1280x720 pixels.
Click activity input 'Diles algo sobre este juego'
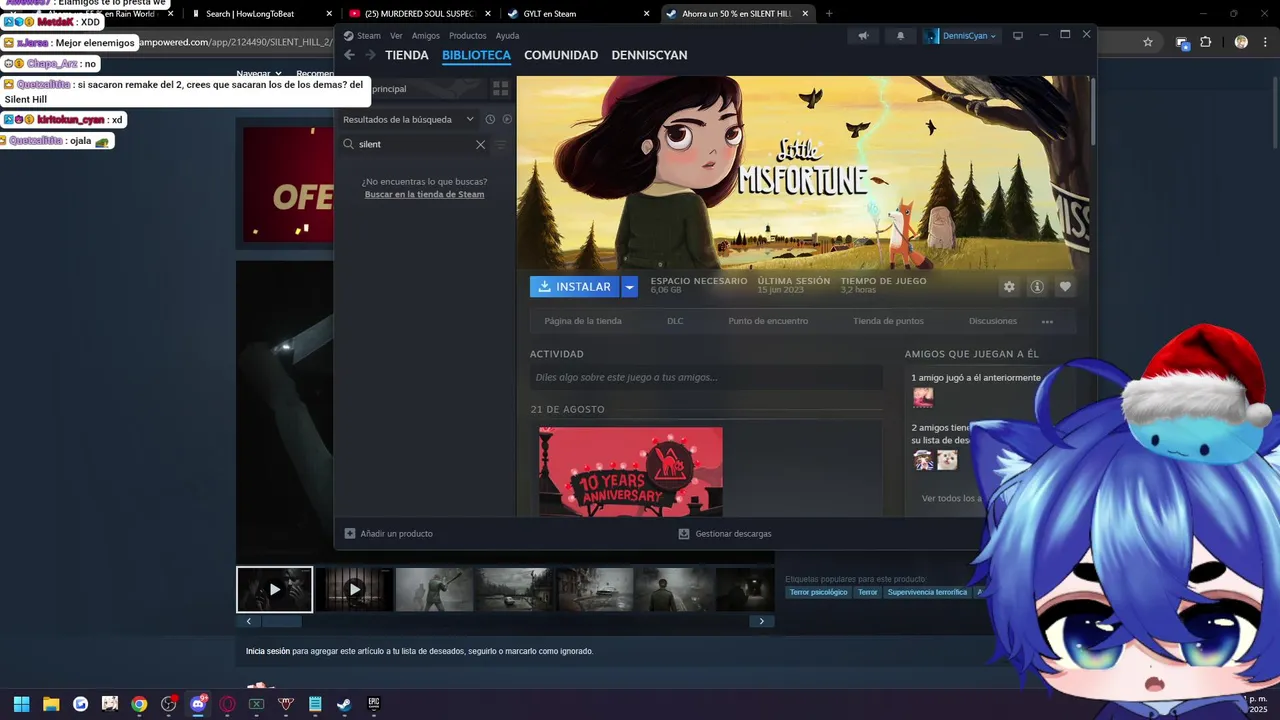click(706, 377)
